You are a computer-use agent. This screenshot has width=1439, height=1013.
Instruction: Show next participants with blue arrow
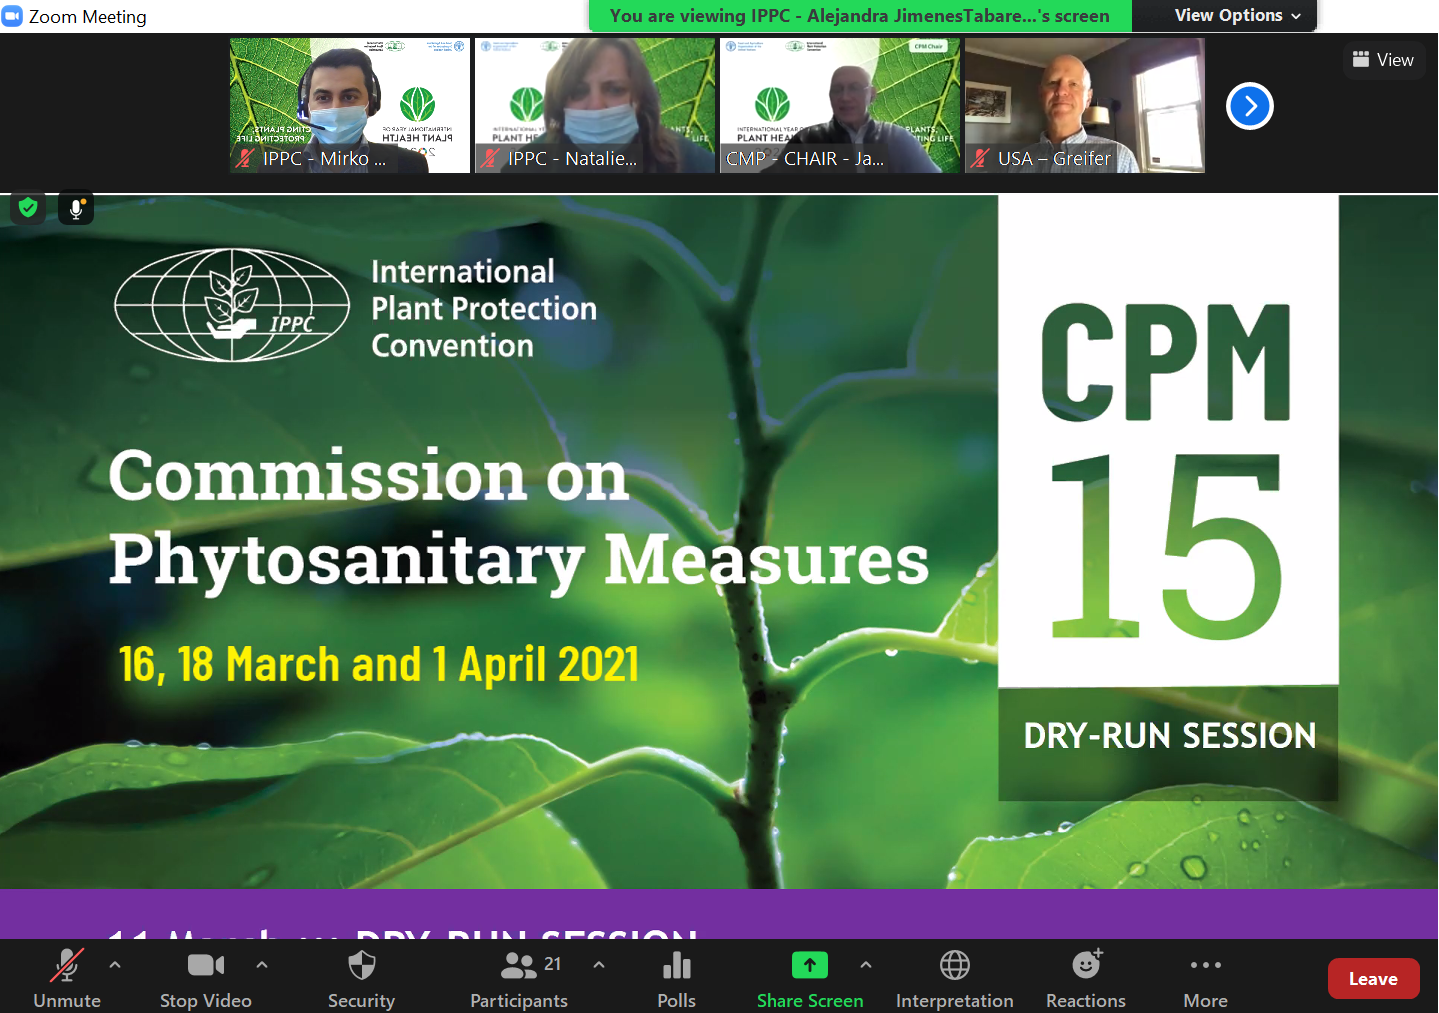[x=1250, y=106]
